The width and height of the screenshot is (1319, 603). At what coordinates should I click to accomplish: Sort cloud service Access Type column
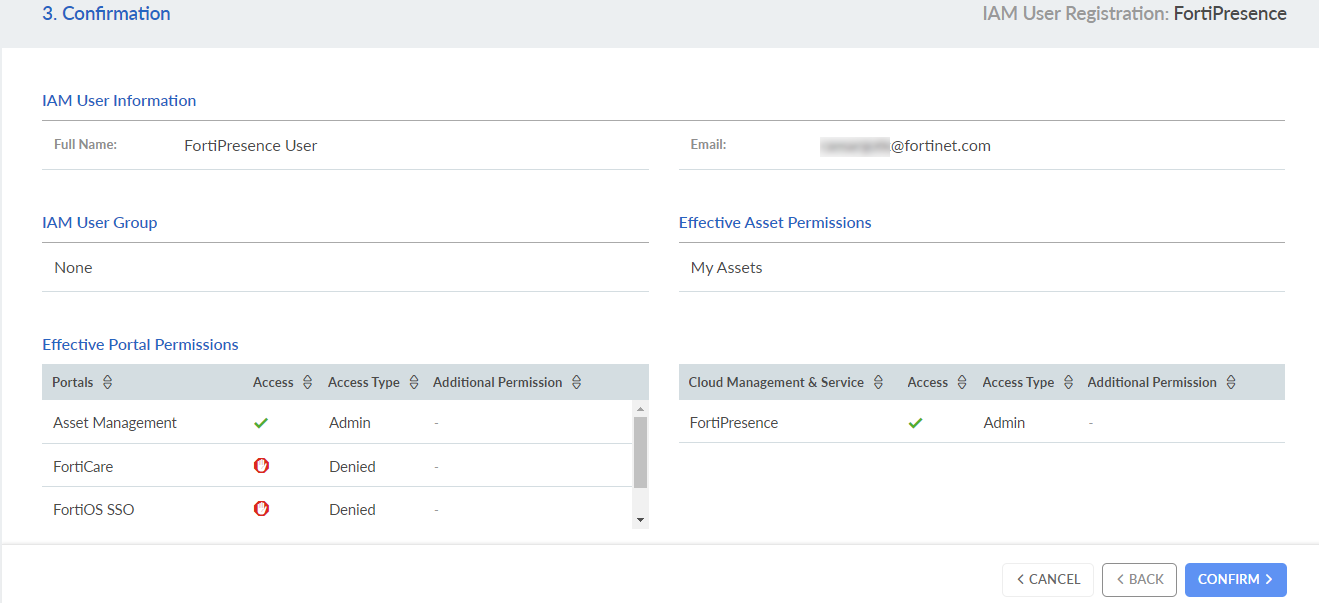coord(1068,382)
